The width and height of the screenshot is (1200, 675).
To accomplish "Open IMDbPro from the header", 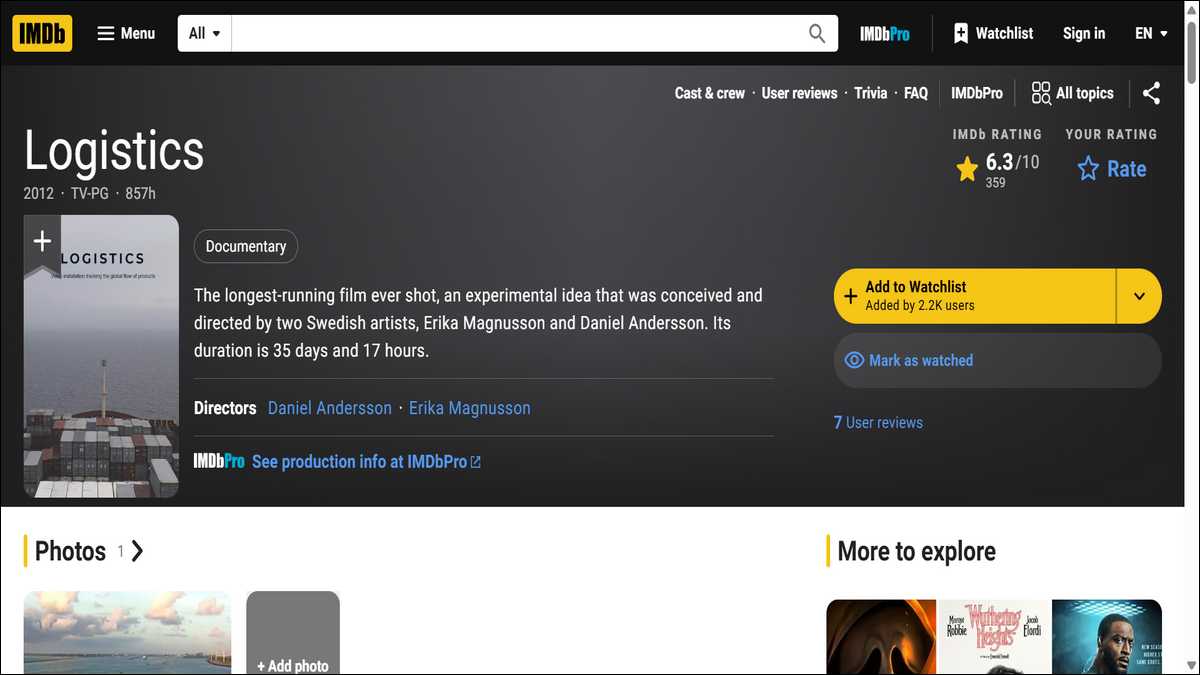I will tap(885, 33).
